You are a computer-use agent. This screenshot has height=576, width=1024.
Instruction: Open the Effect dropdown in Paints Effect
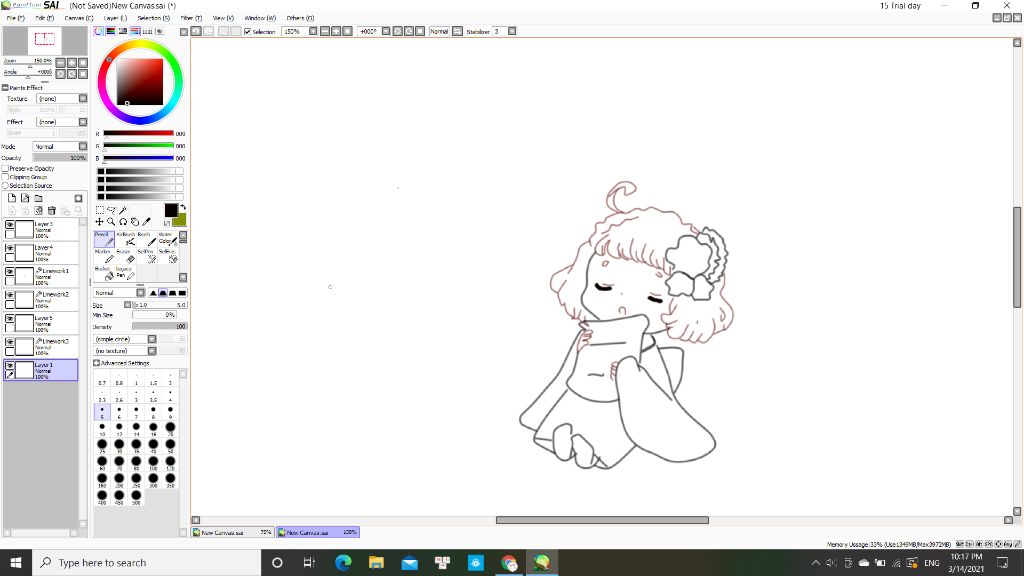61,122
